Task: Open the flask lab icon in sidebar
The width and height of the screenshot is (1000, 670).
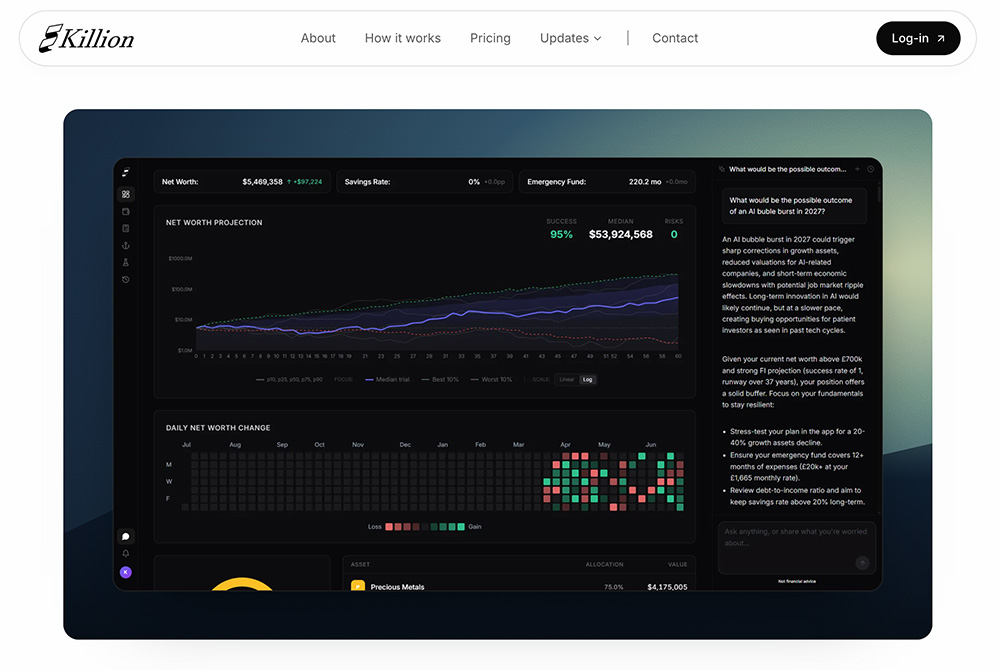Action: tap(126, 262)
